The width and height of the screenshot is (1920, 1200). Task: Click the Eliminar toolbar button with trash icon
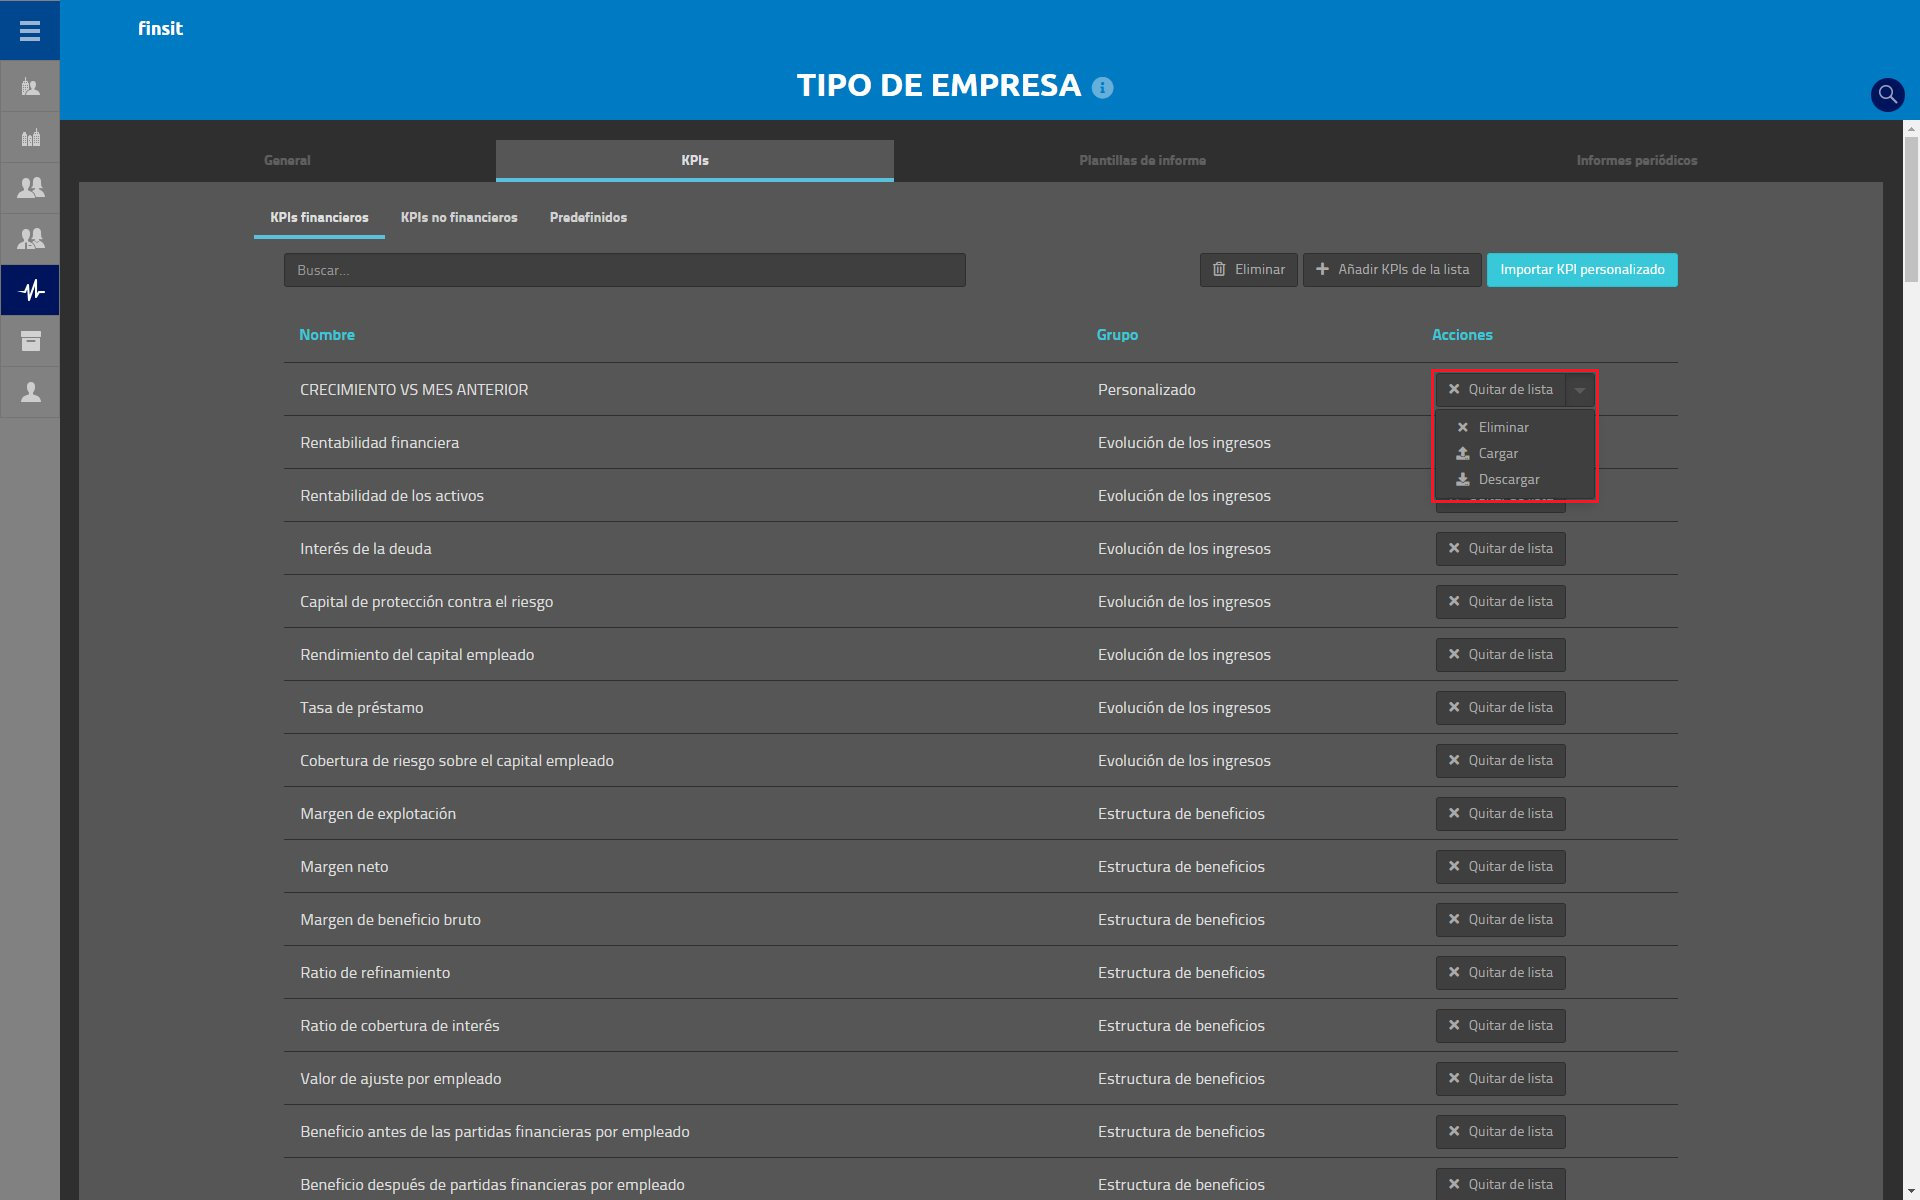(x=1249, y=270)
